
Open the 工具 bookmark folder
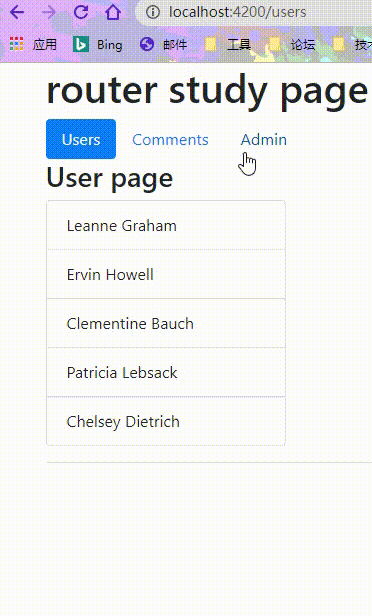point(228,44)
